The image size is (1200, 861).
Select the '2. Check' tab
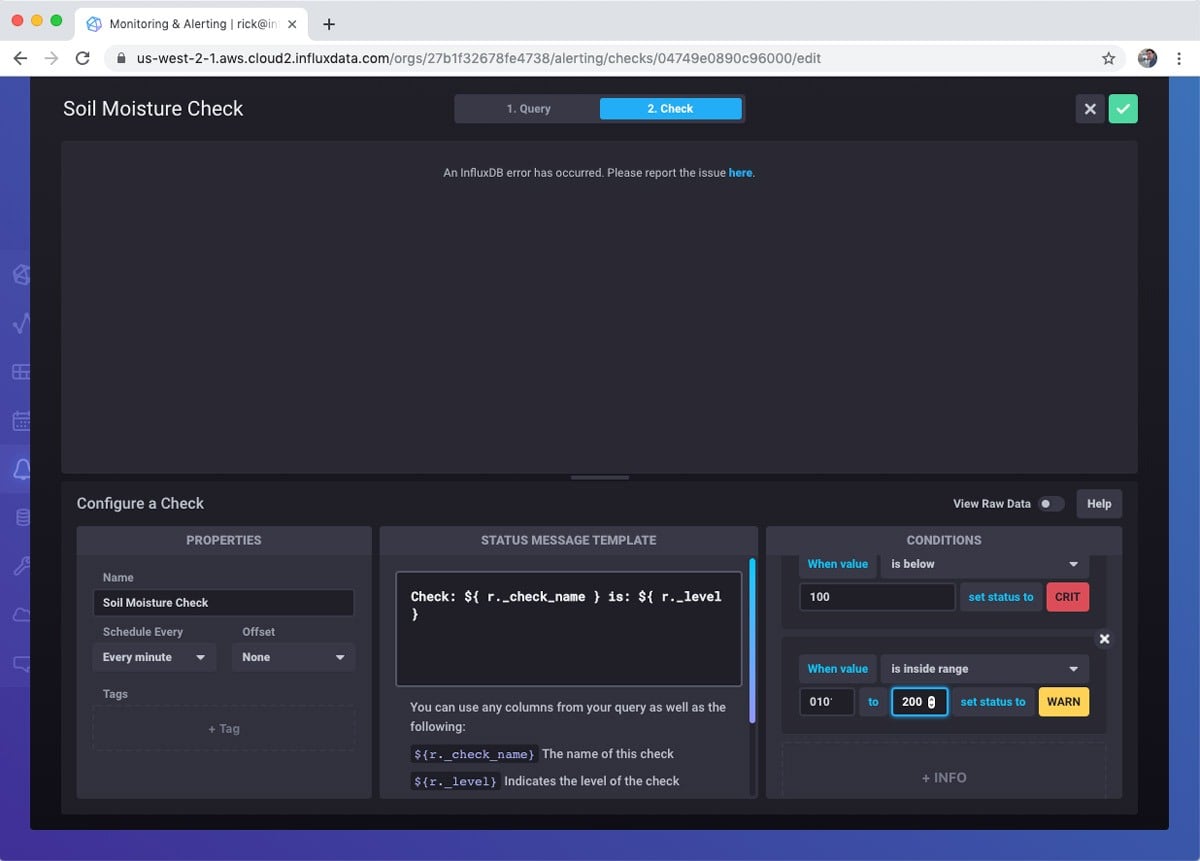[x=670, y=108]
